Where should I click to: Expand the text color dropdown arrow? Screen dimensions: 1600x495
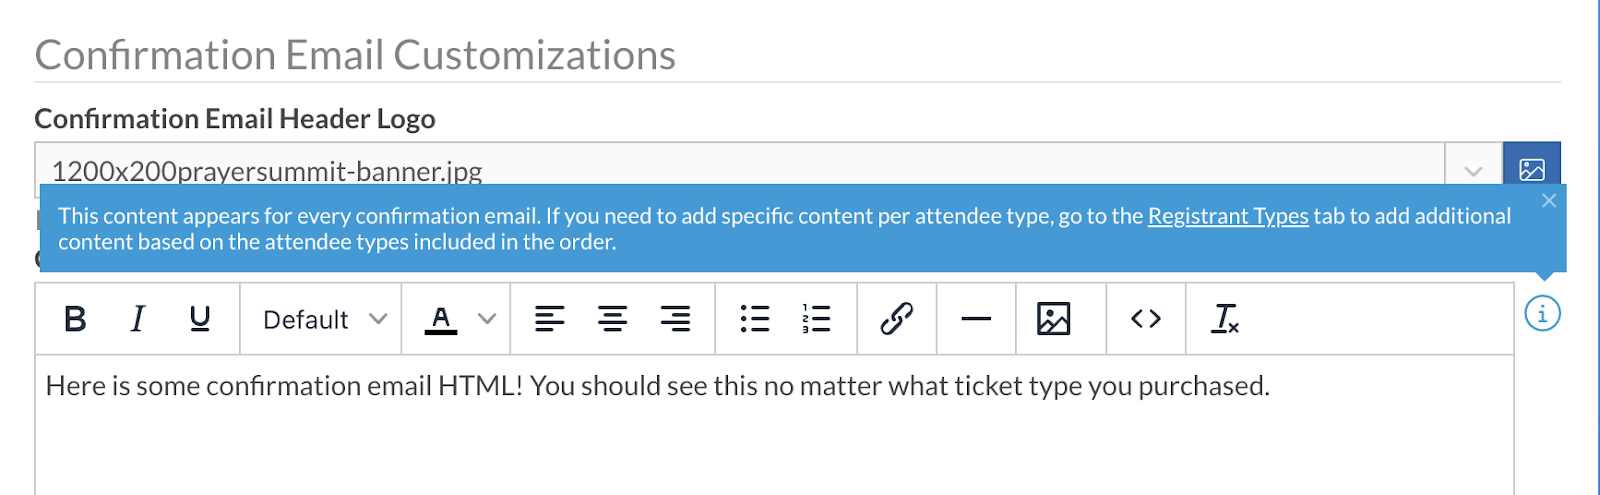(x=487, y=319)
